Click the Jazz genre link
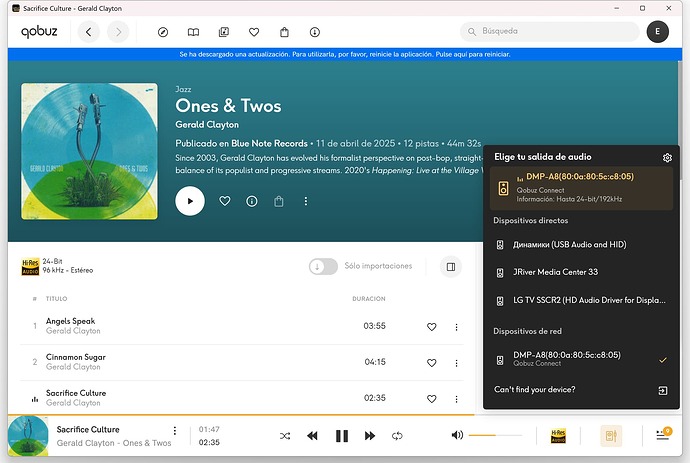 183,89
